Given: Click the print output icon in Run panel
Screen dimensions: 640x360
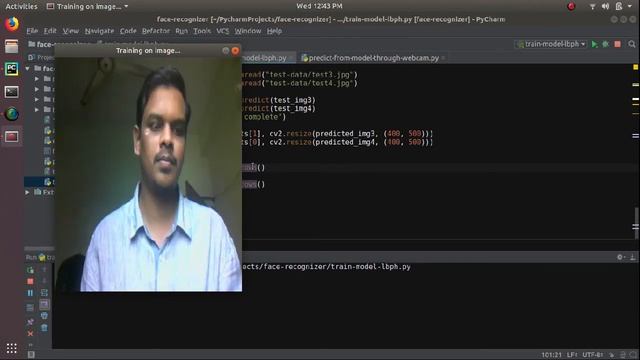Looking at the screenshot, I should (44, 316).
